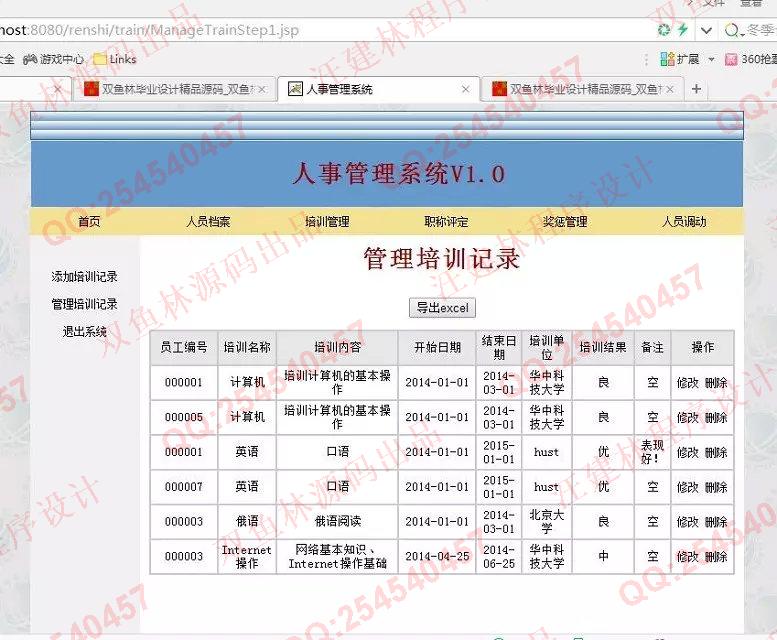Click the 操作 column header
Image resolution: width=777 pixels, height=640 pixels.
(x=703, y=347)
